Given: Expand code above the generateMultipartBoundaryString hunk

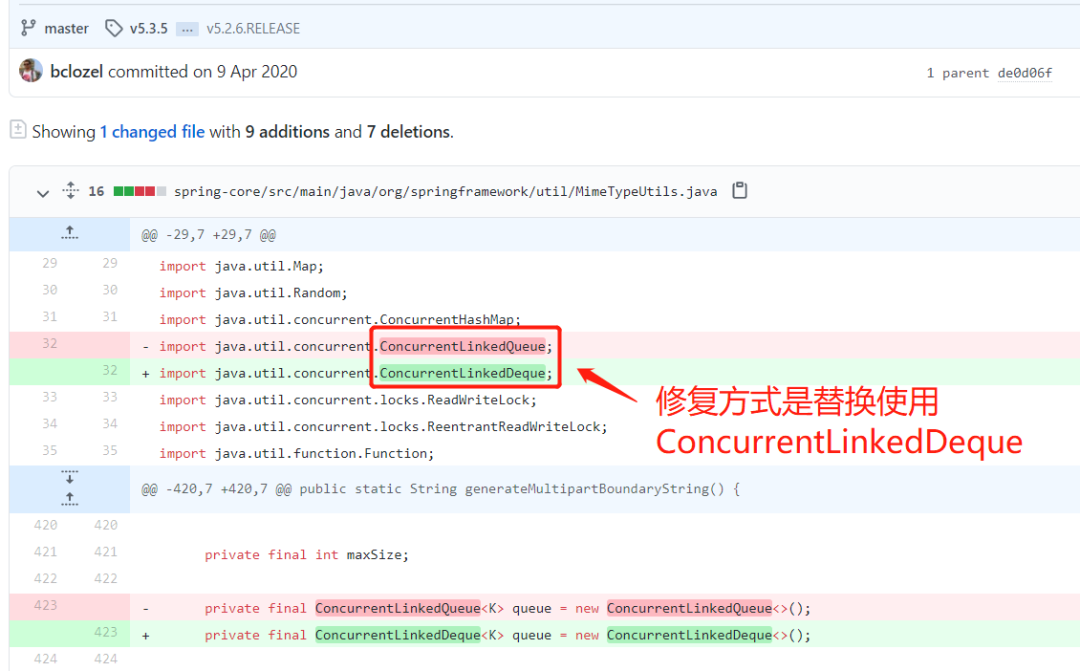Looking at the screenshot, I should coord(69,498).
